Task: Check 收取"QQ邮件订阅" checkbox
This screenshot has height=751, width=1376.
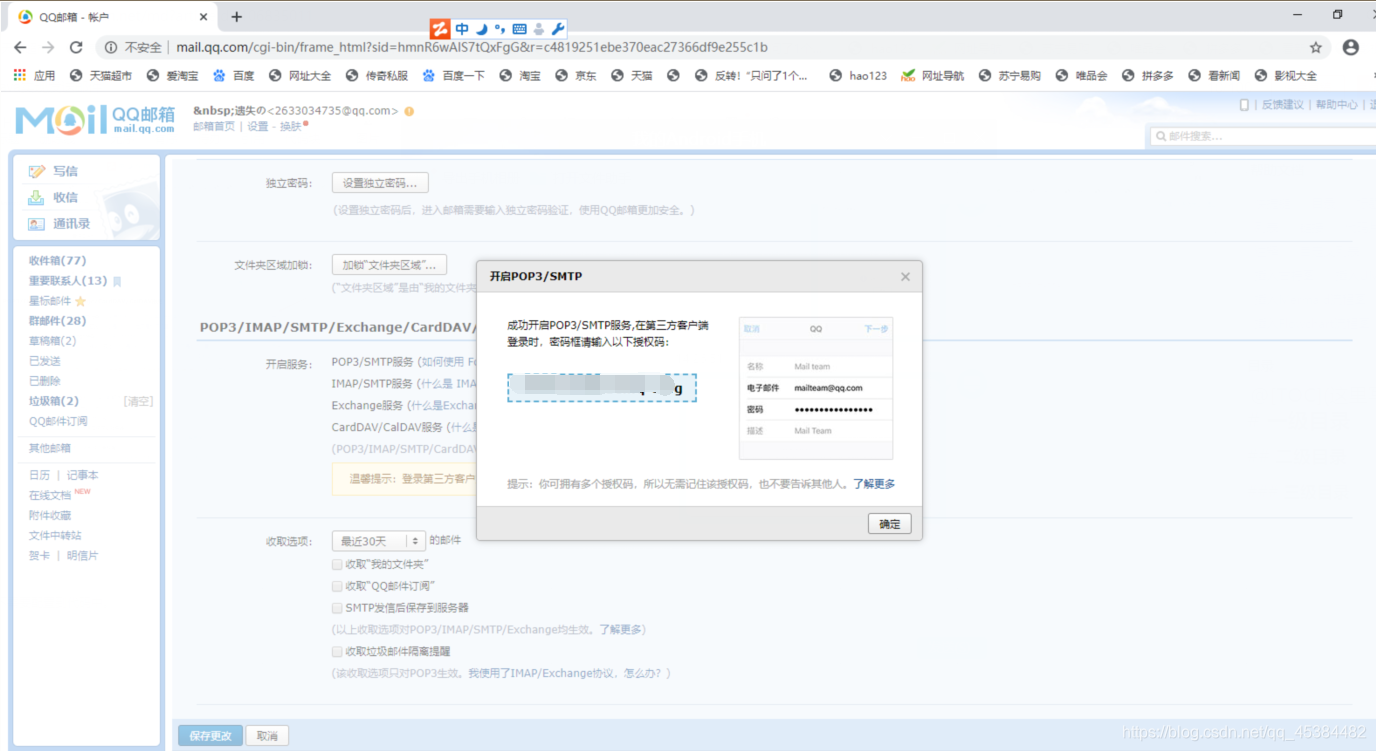Action: (337, 586)
